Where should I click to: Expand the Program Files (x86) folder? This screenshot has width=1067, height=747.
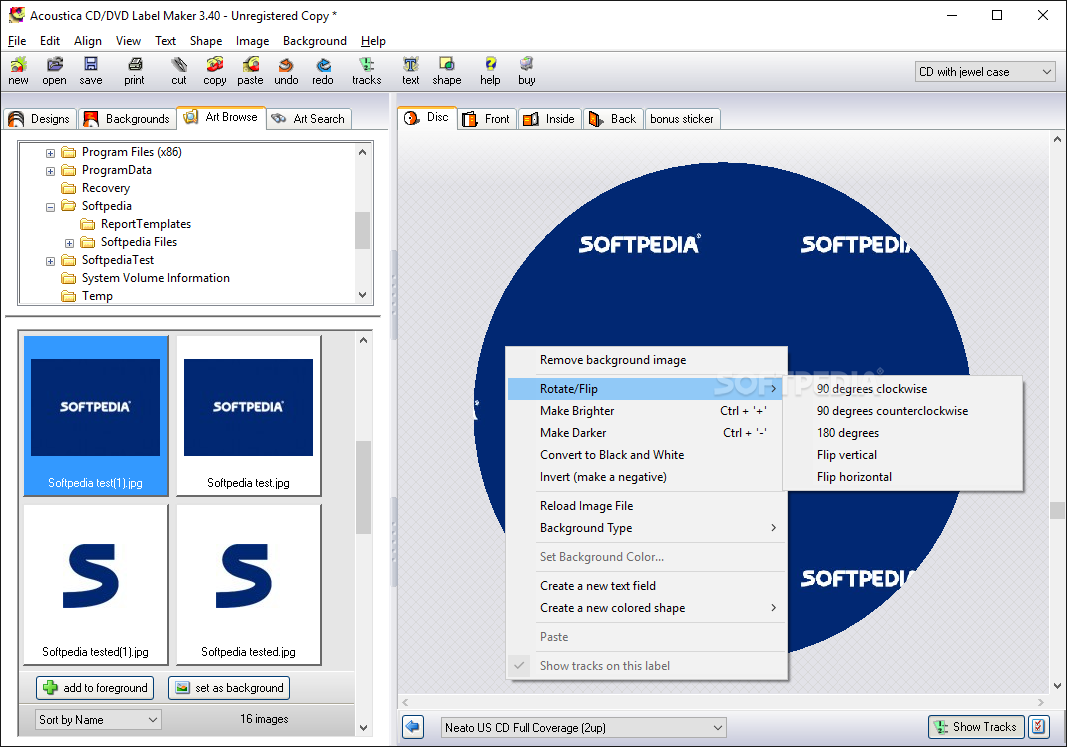[x=50, y=153]
